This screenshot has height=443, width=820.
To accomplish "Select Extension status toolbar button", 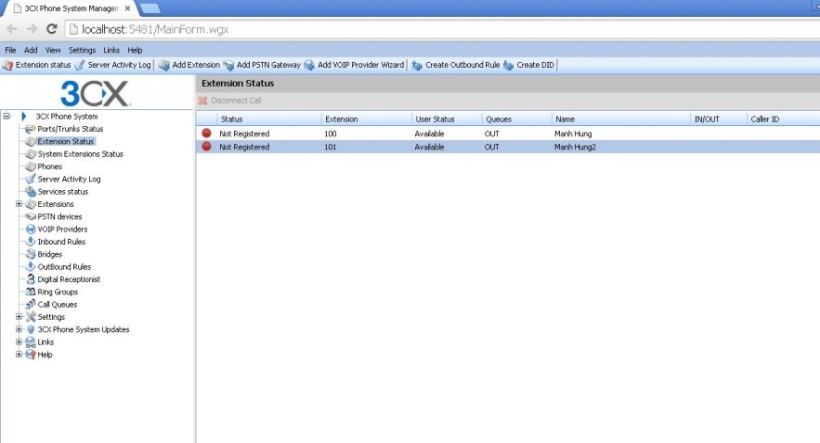I will [37, 65].
